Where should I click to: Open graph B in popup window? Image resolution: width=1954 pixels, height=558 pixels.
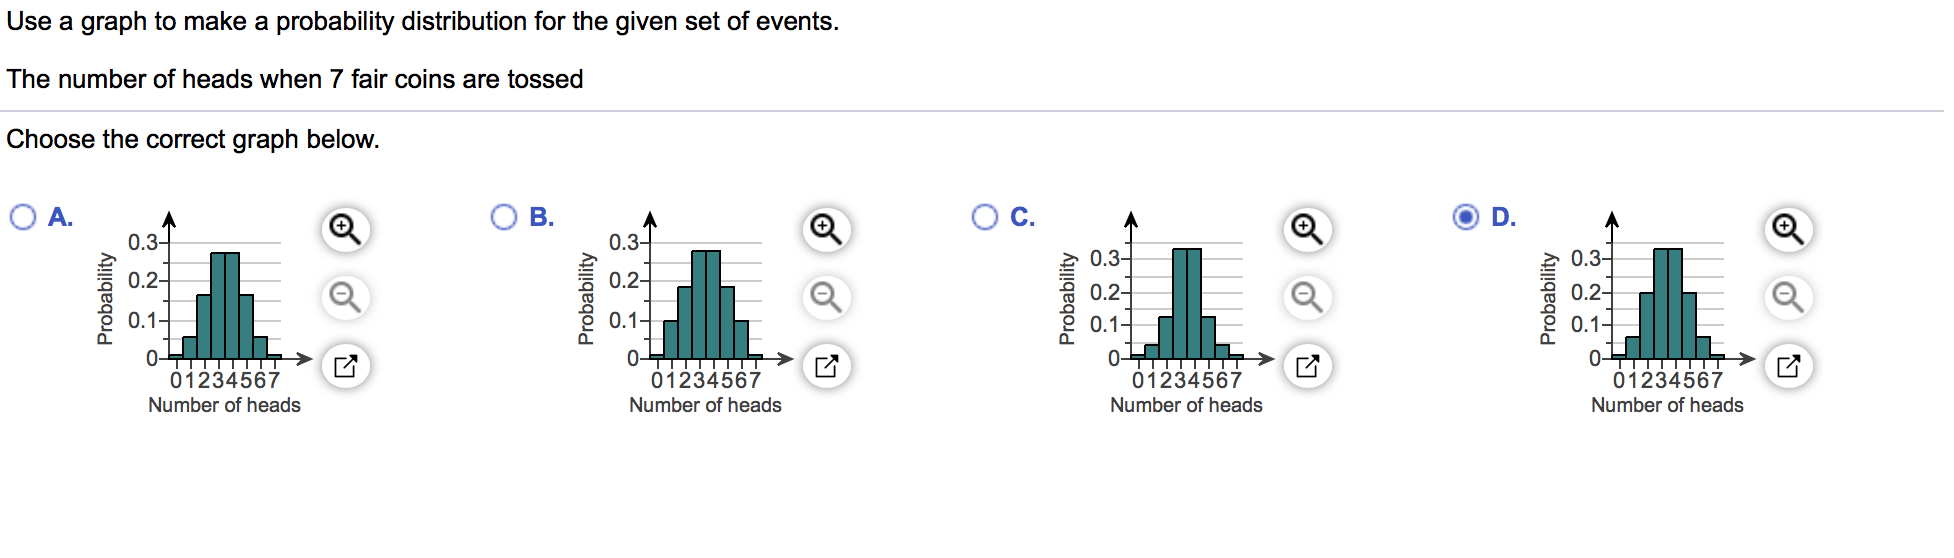coord(826,366)
